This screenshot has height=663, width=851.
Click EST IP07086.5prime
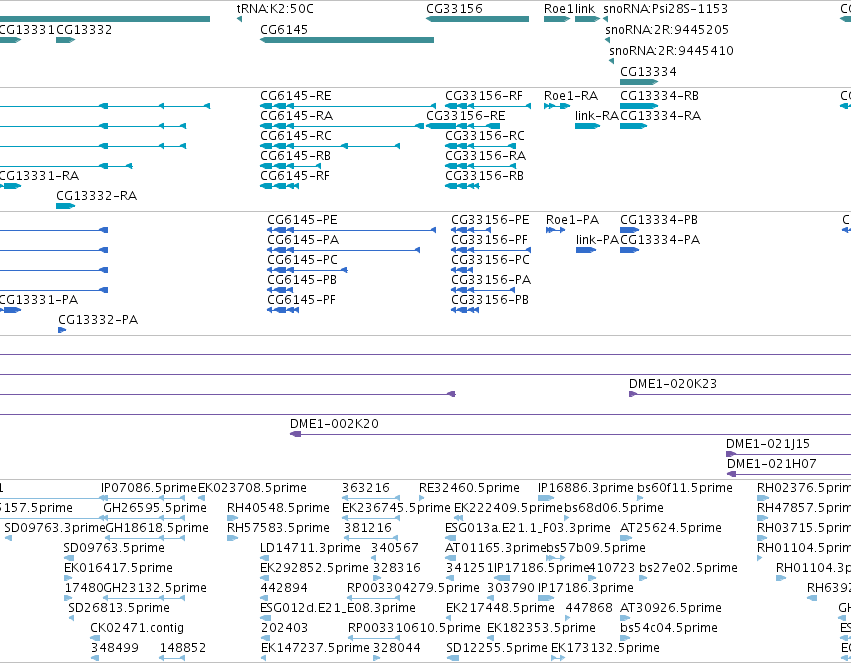point(149,488)
